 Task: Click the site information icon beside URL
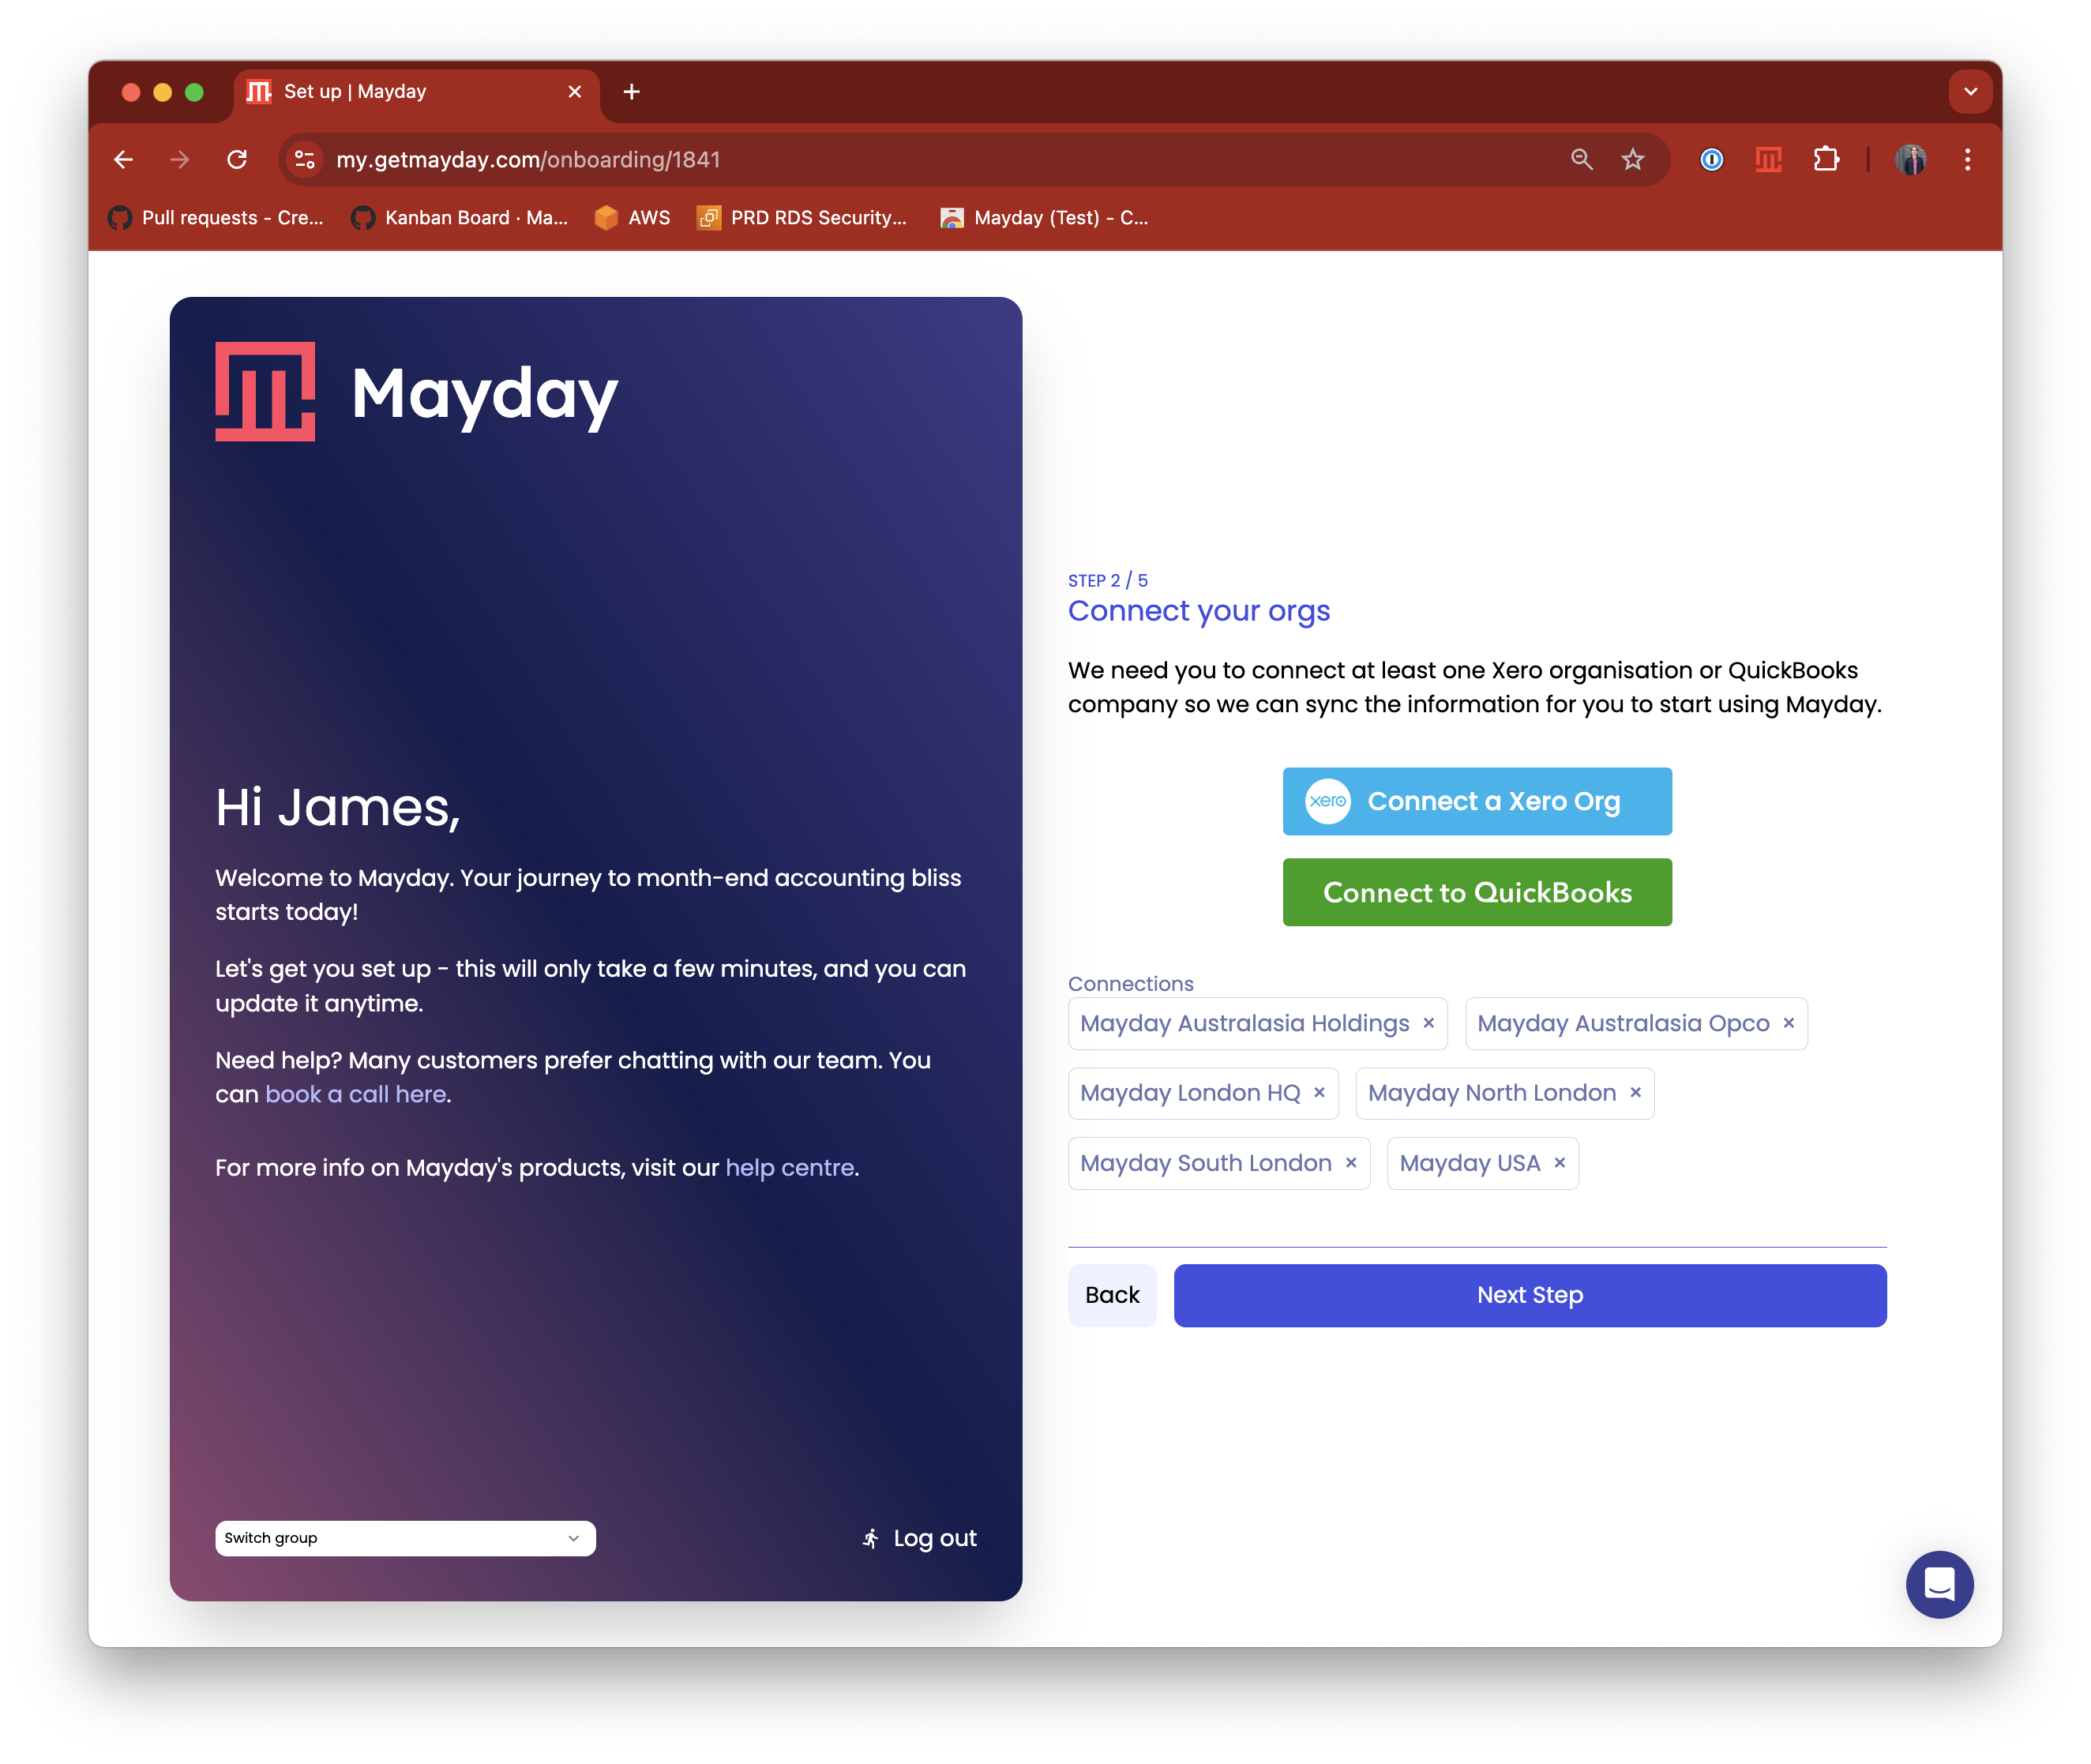tap(305, 160)
